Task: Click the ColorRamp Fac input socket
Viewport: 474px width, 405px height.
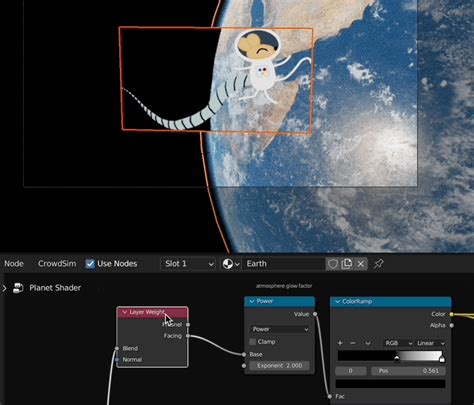Action: [330, 396]
